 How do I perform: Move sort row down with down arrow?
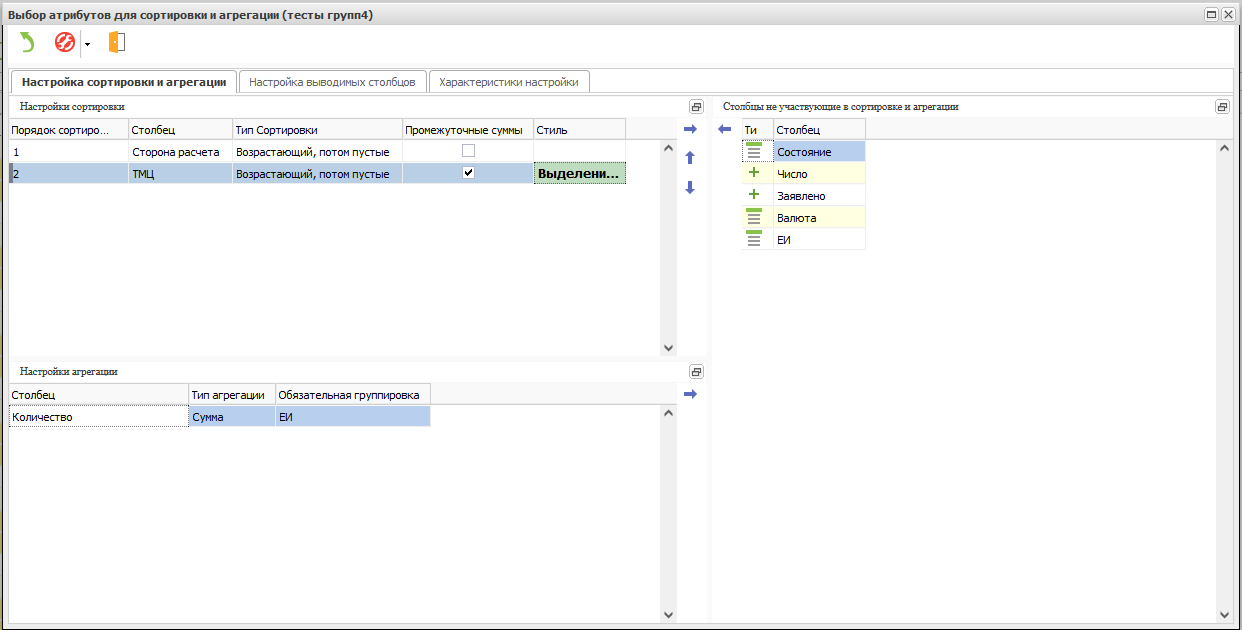[690, 187]
